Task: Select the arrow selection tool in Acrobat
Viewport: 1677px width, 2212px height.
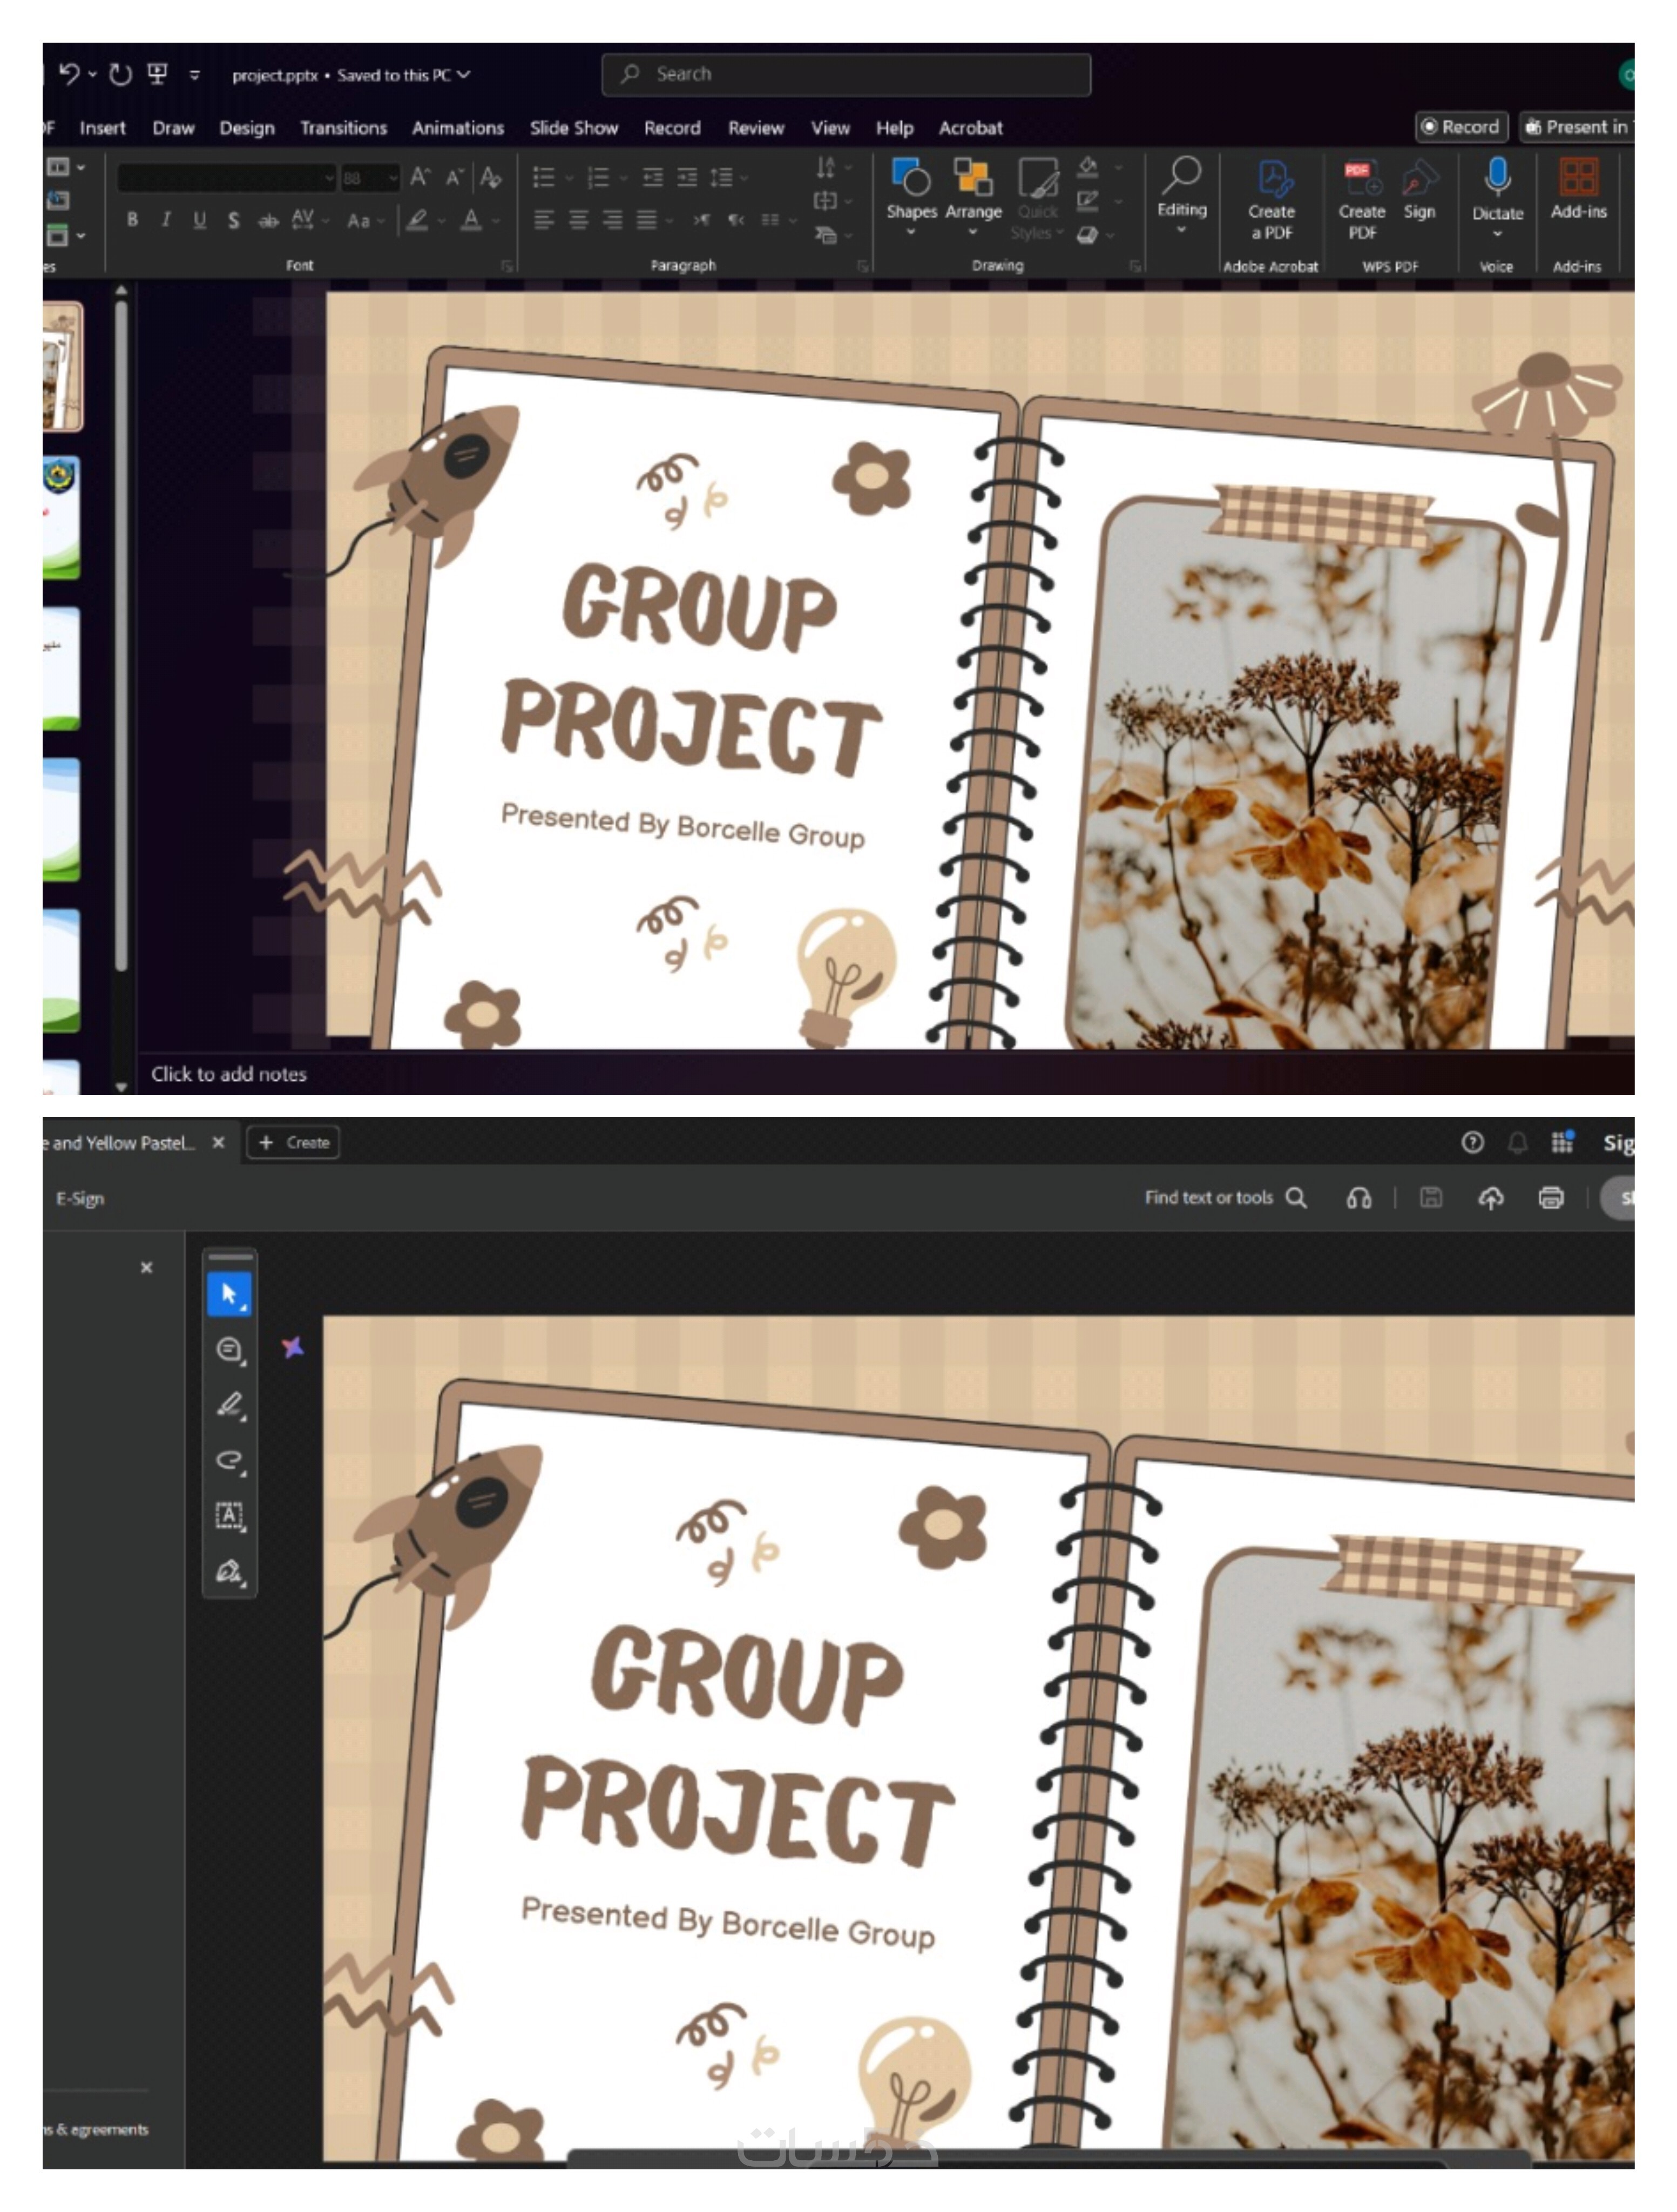Action: 229,1293
